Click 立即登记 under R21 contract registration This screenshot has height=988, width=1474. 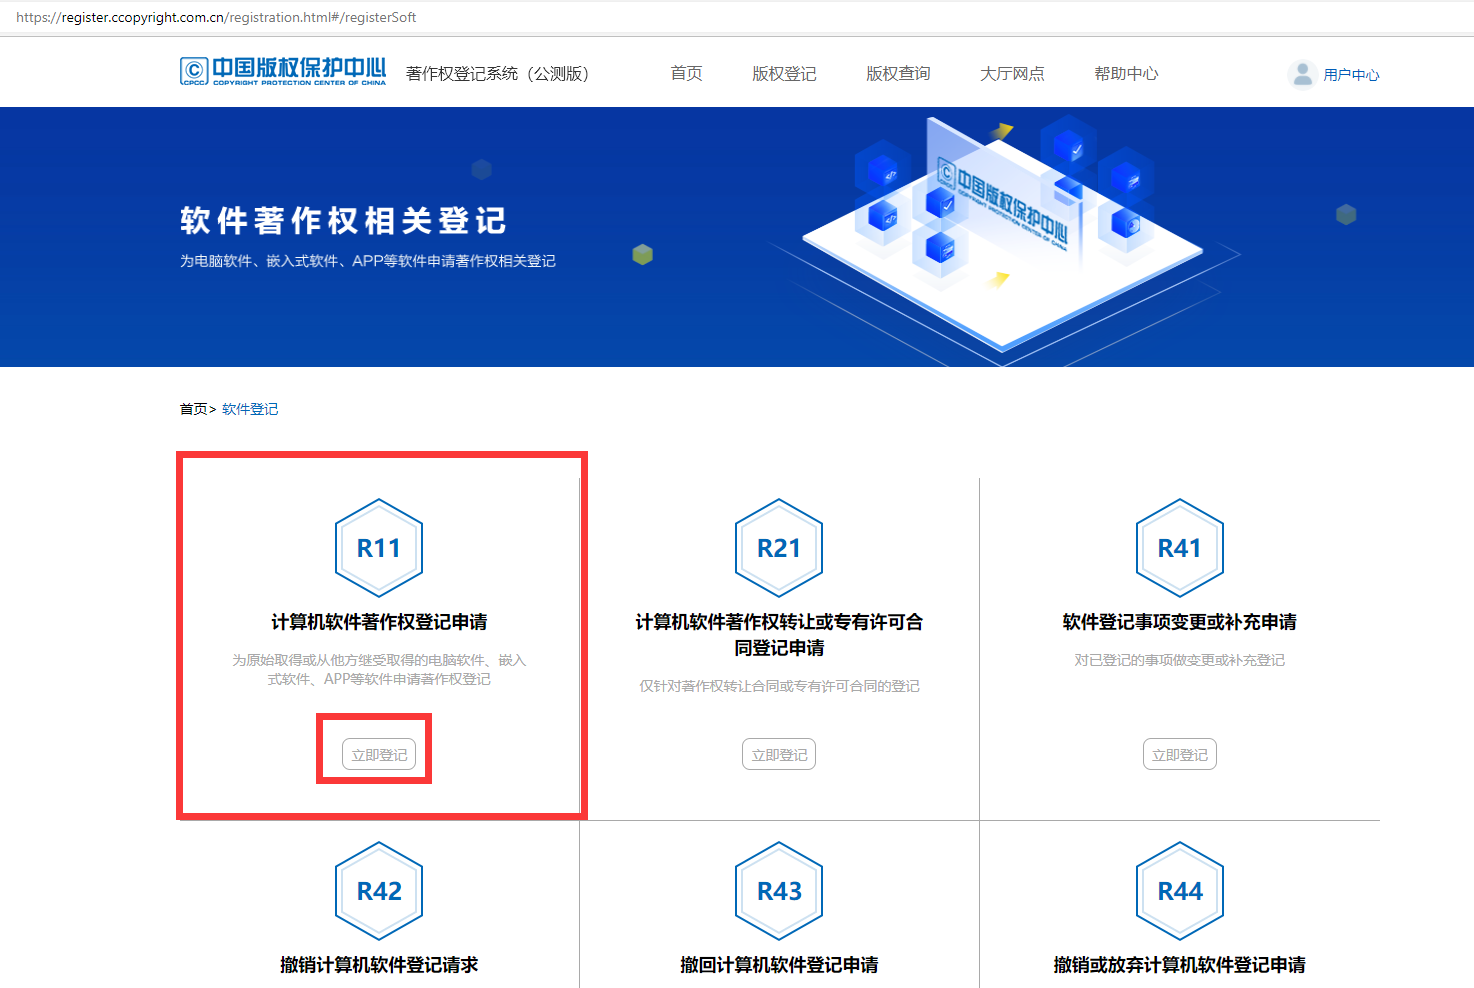click(x=779, y=754)
